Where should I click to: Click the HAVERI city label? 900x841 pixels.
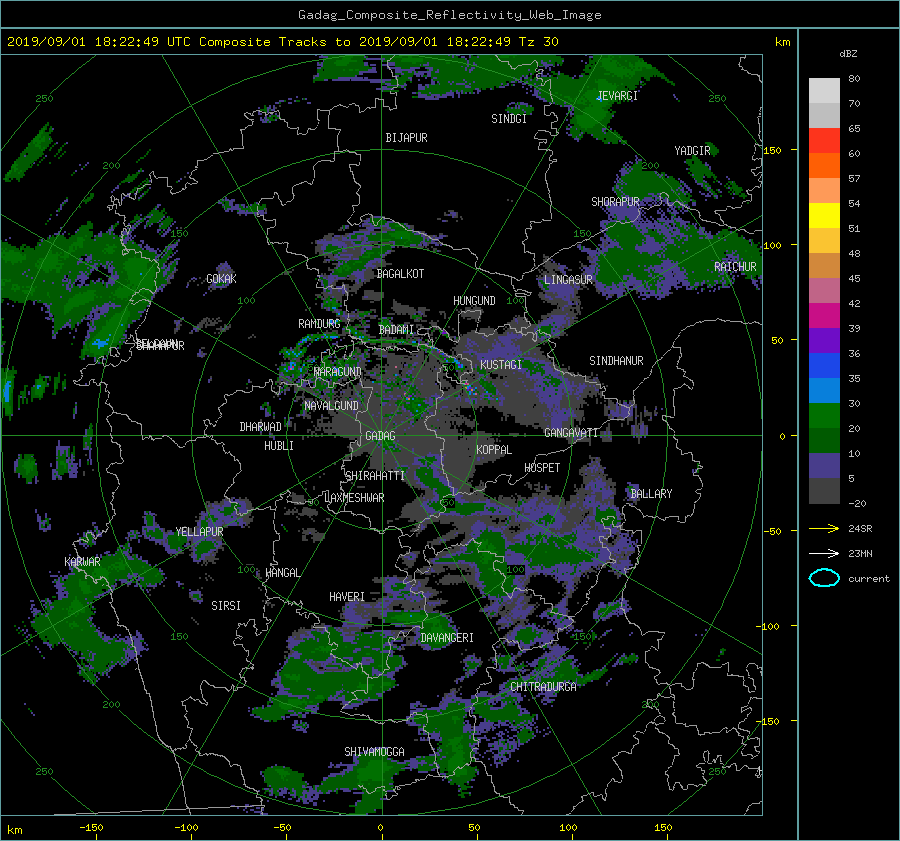tap(347, 598)
